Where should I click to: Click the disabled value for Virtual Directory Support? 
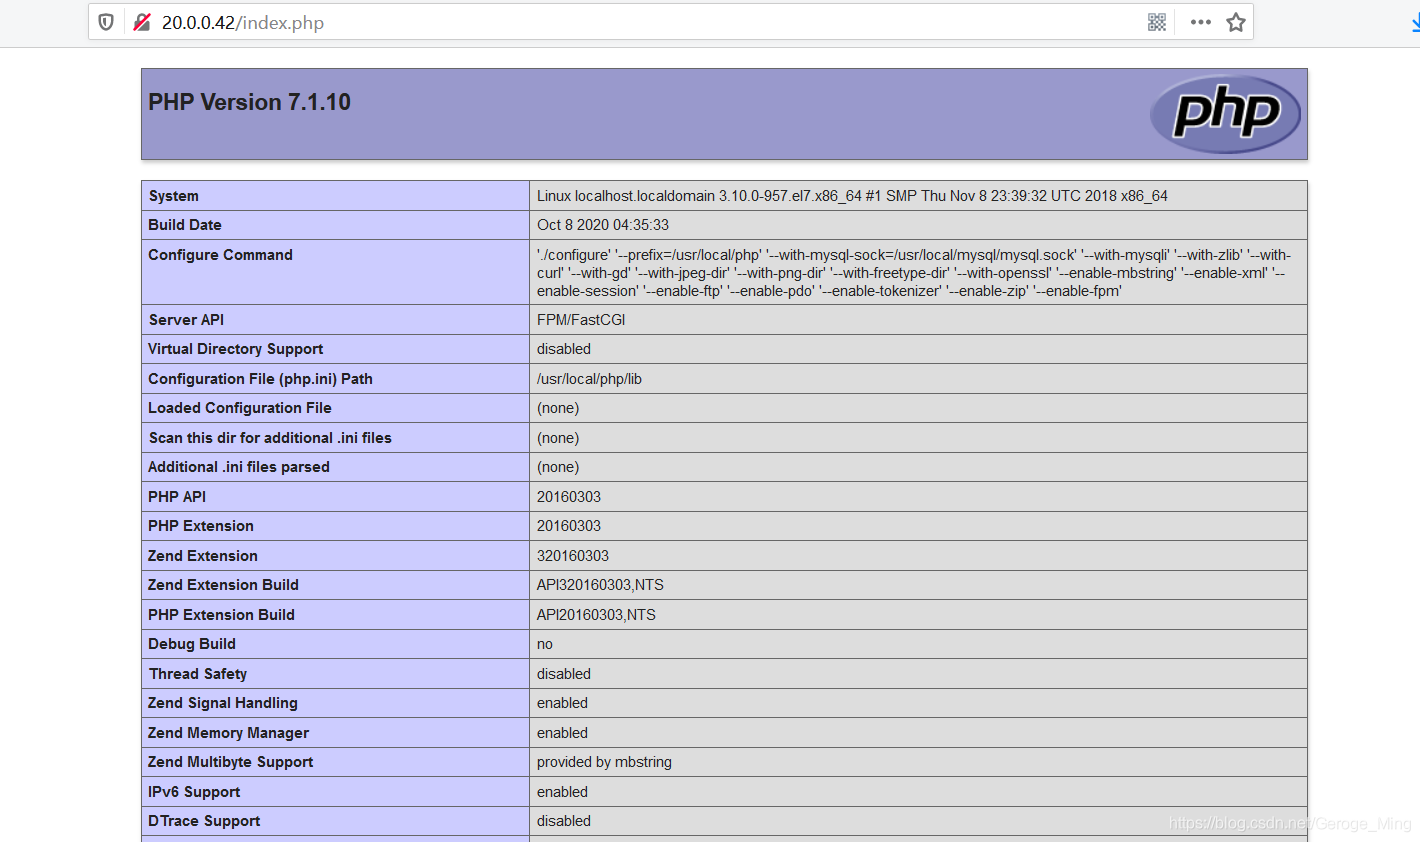tap(564, 349)
